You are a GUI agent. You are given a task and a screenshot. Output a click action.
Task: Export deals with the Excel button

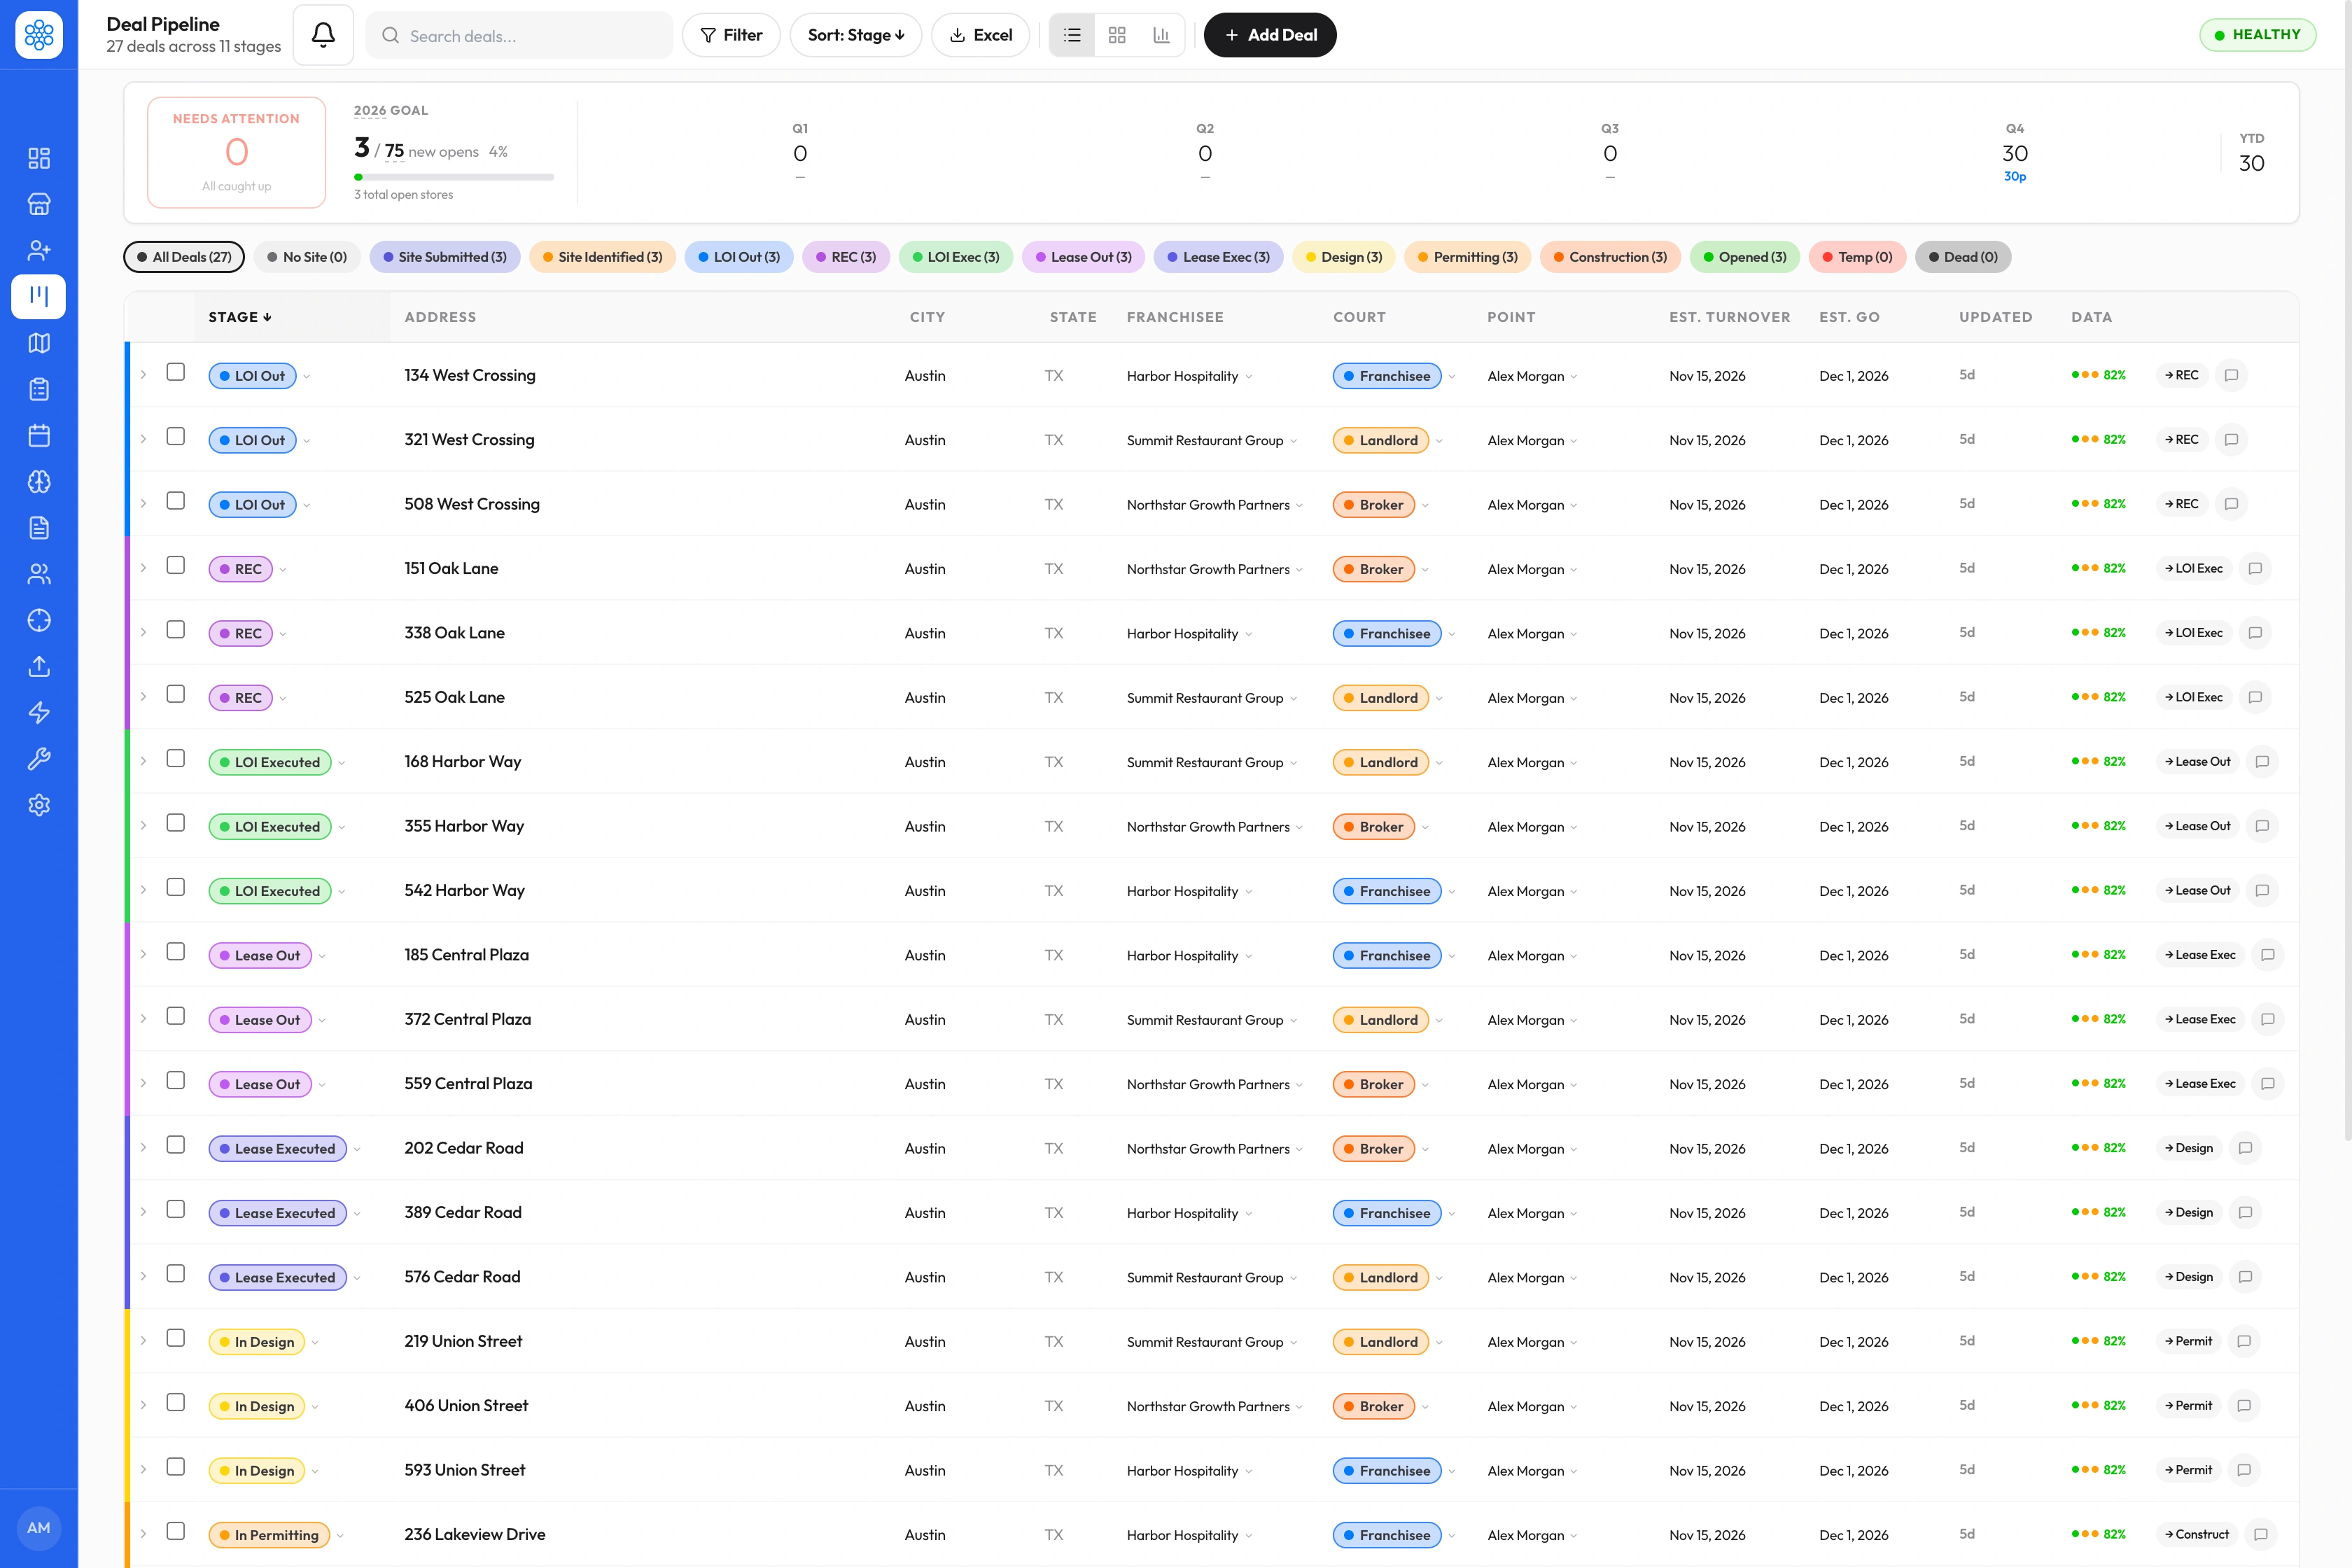pos(980,35)
